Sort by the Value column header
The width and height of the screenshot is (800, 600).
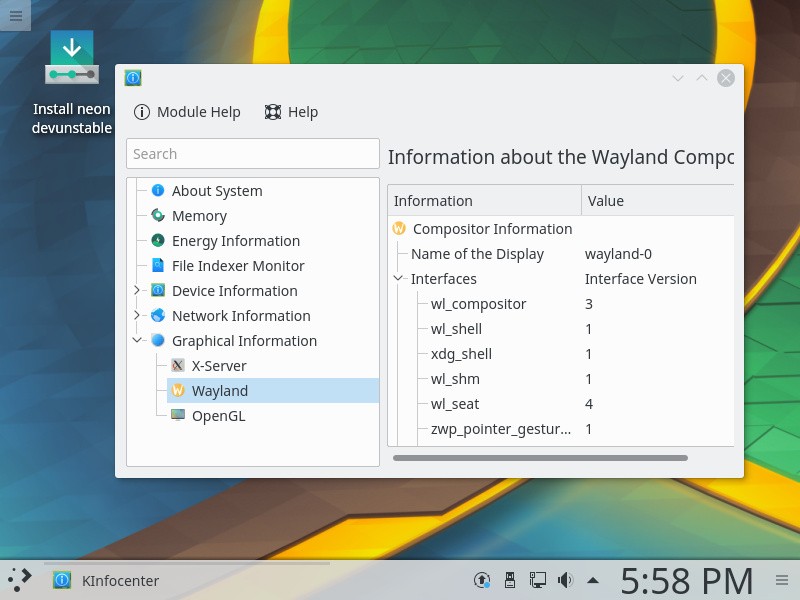(658, 201)
